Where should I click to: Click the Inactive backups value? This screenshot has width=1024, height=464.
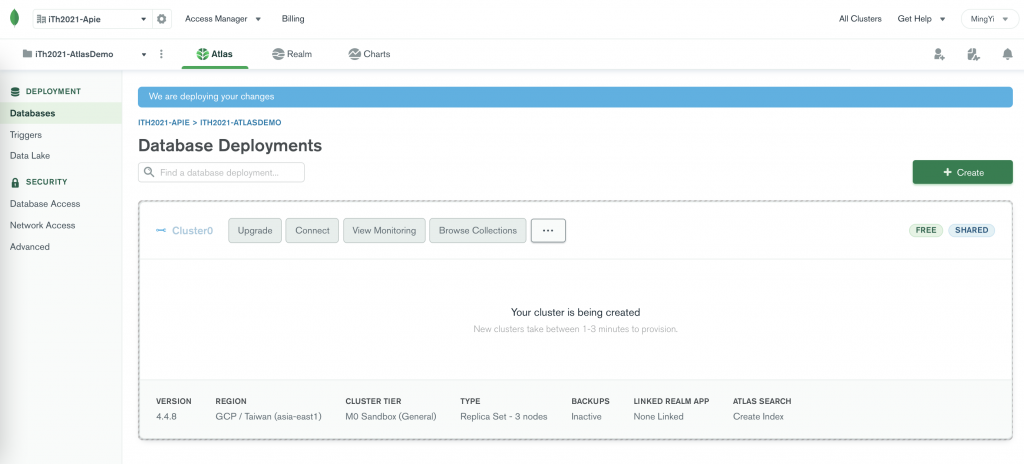(586, 416)
